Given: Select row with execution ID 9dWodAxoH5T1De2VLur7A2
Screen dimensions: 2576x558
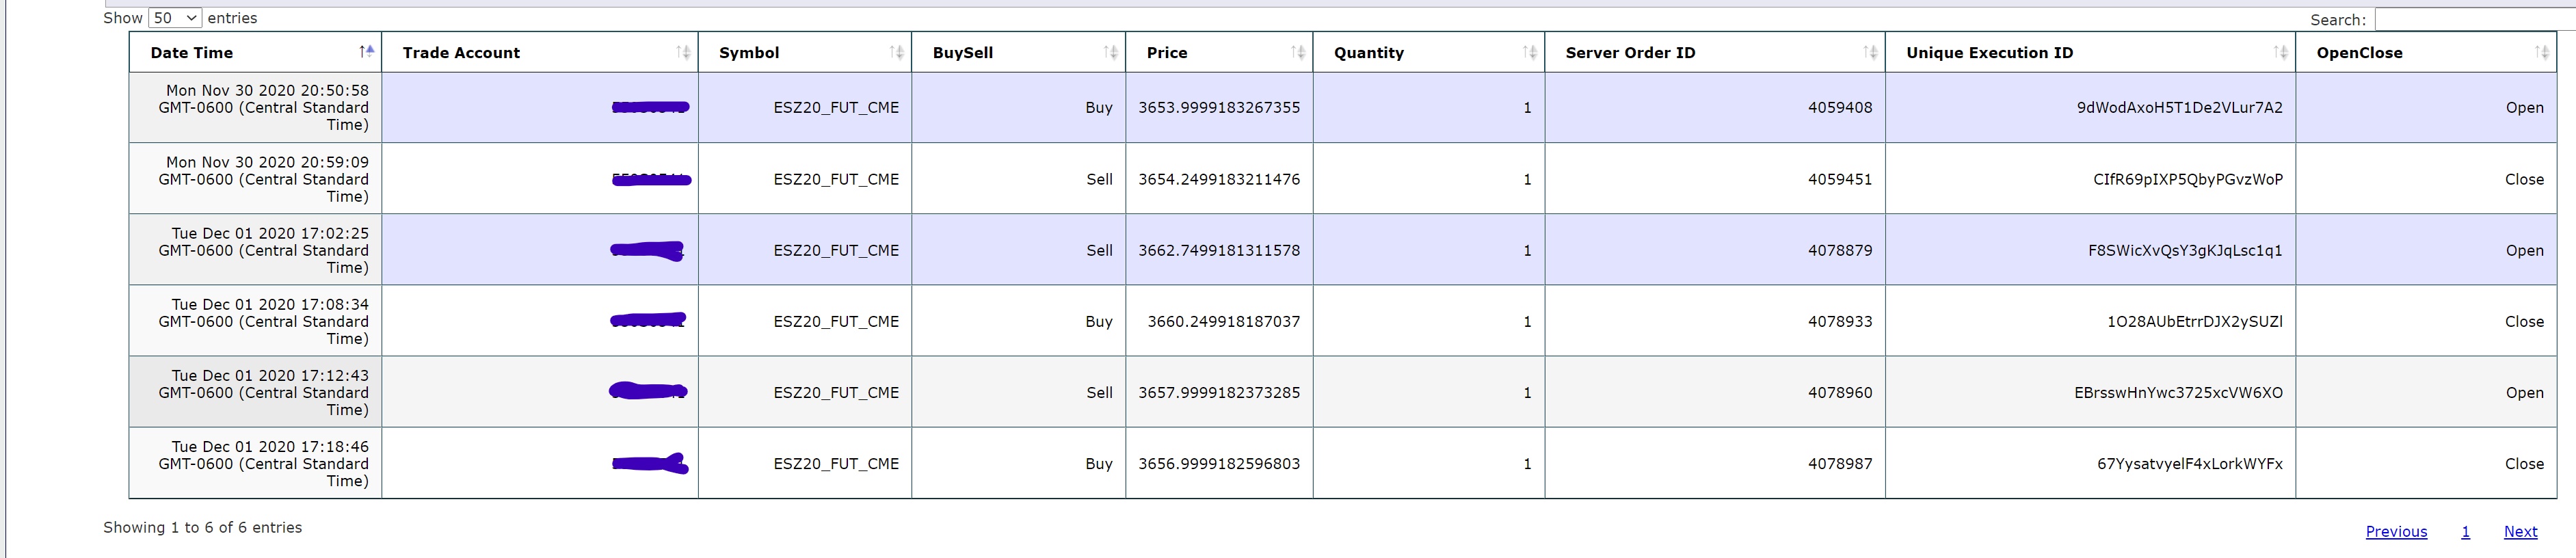Looking at the screenshot, I should (x=2179, y=107).
